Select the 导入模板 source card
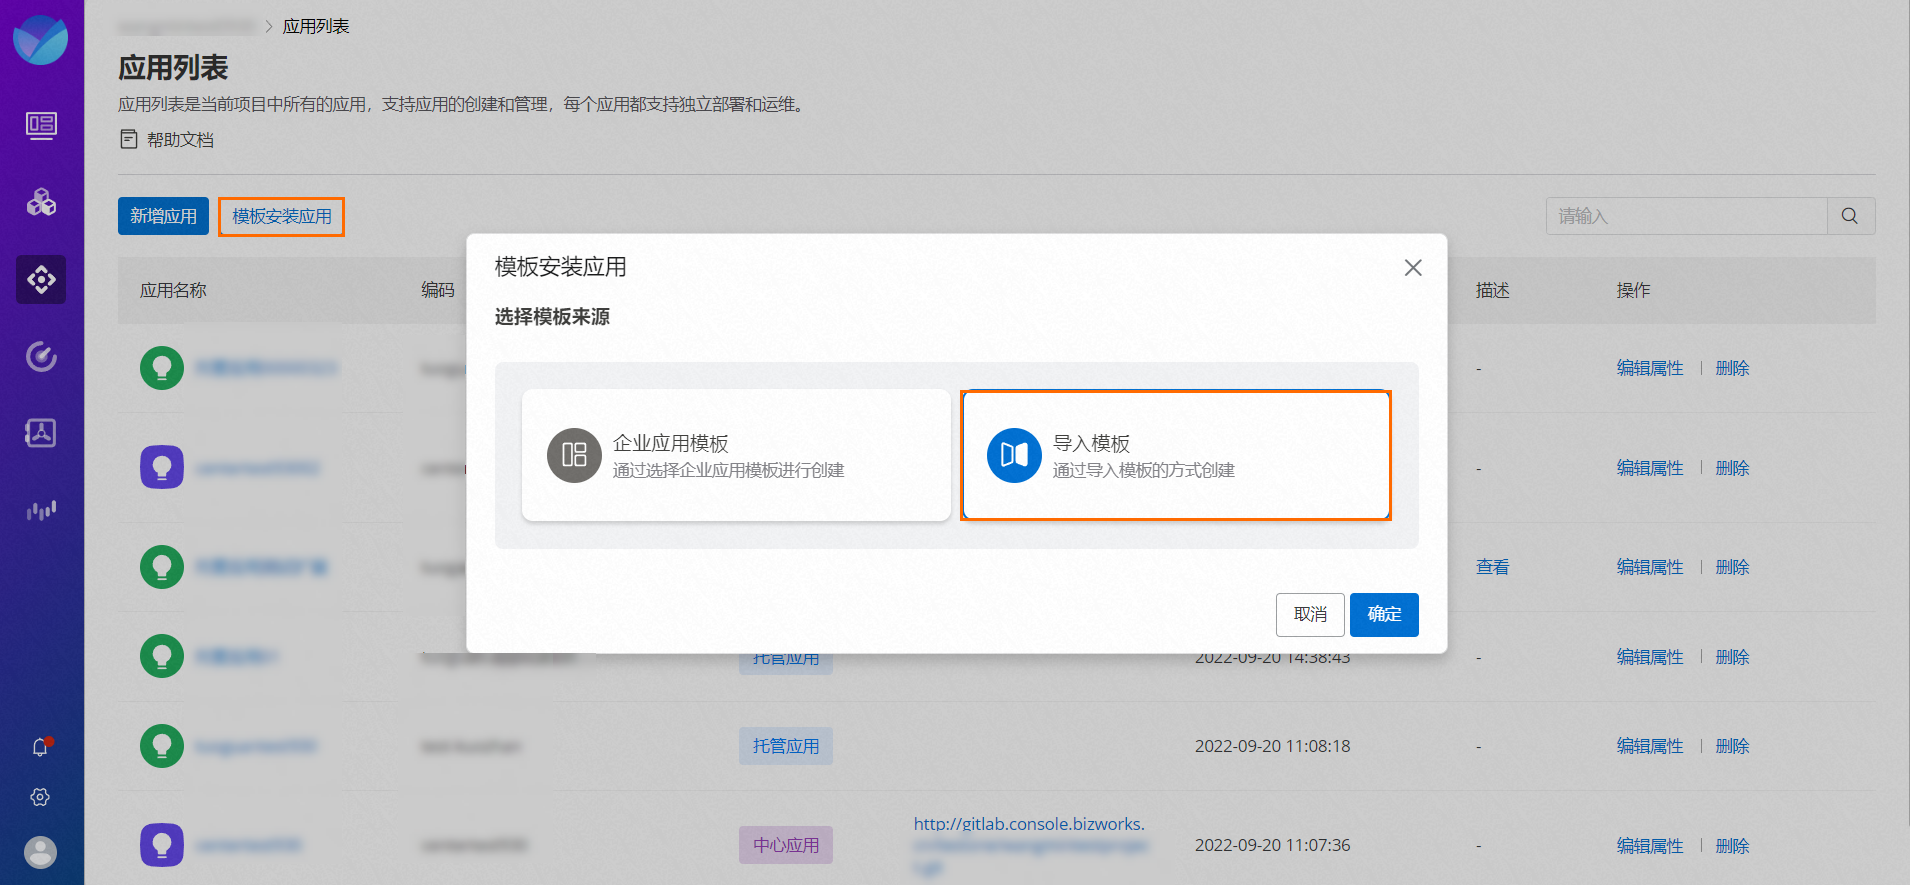The width and height of the screenshot is (1910, 885). pyautogui.click(x=1176, y=455)
